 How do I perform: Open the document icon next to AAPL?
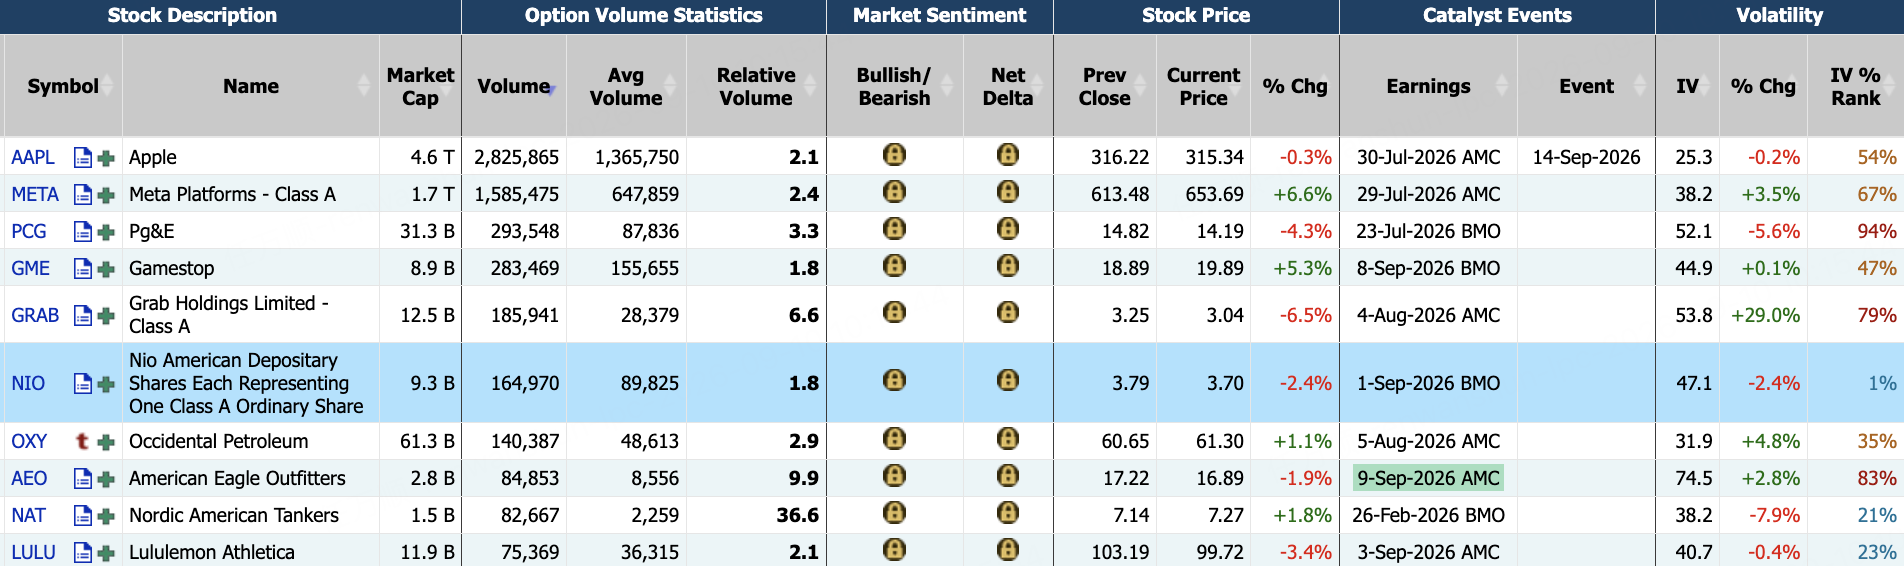coord(83,158)
